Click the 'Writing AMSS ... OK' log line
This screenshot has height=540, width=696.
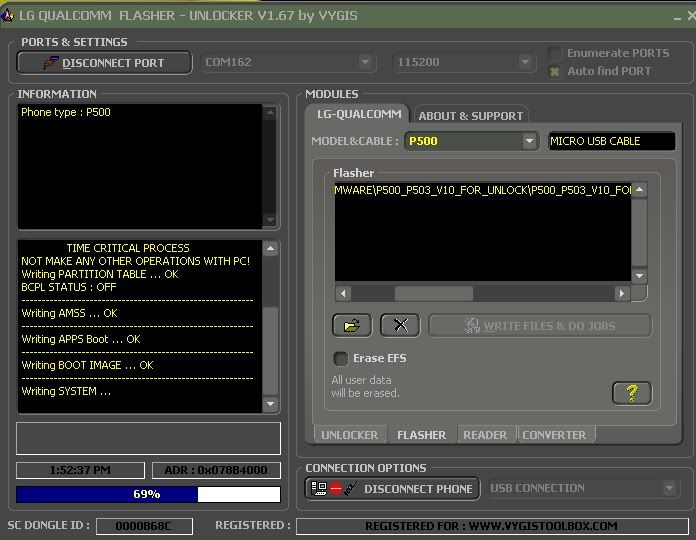pyautogui.click(x=69, y=313)
